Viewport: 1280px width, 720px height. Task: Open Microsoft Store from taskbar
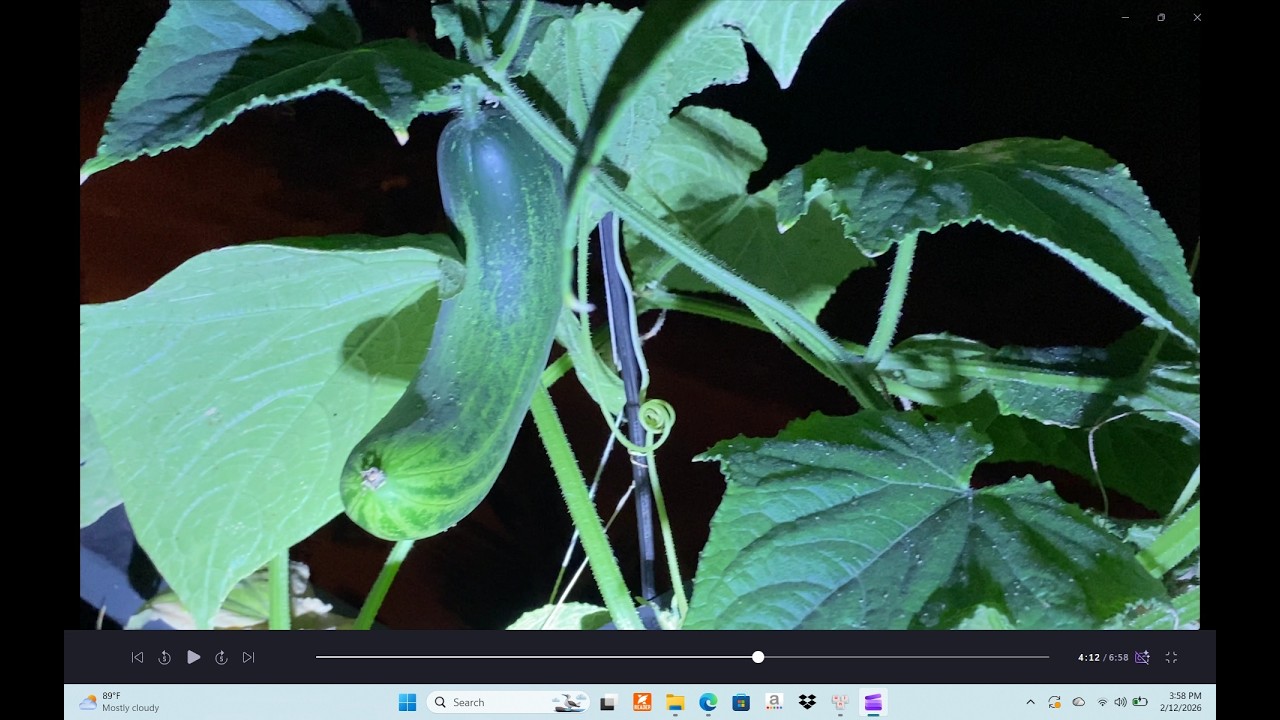741,702
